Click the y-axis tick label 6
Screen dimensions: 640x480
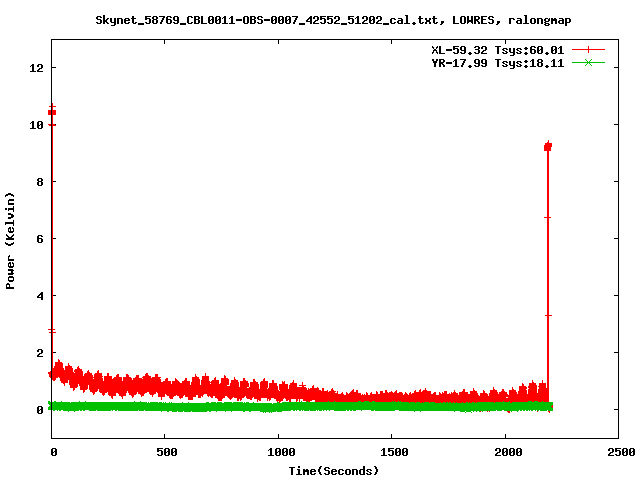coord(40,239)
